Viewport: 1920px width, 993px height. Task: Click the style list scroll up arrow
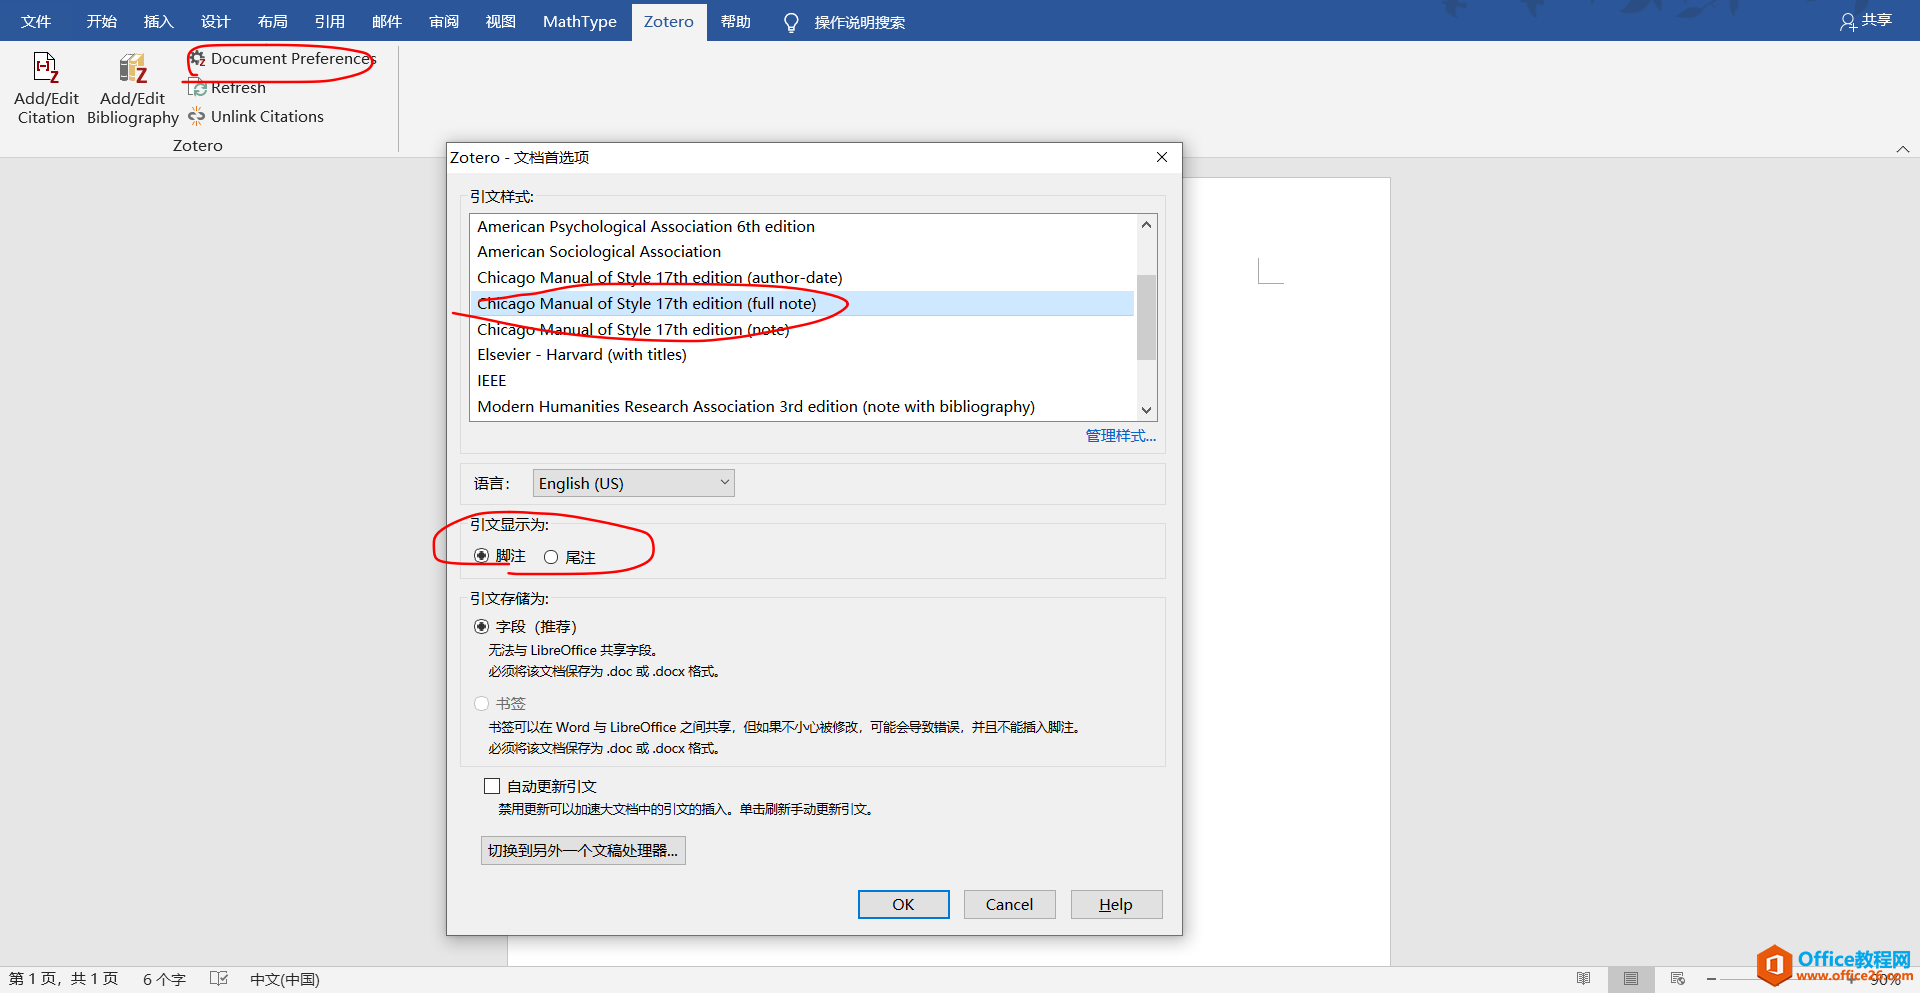click(x=1147, y=225)
